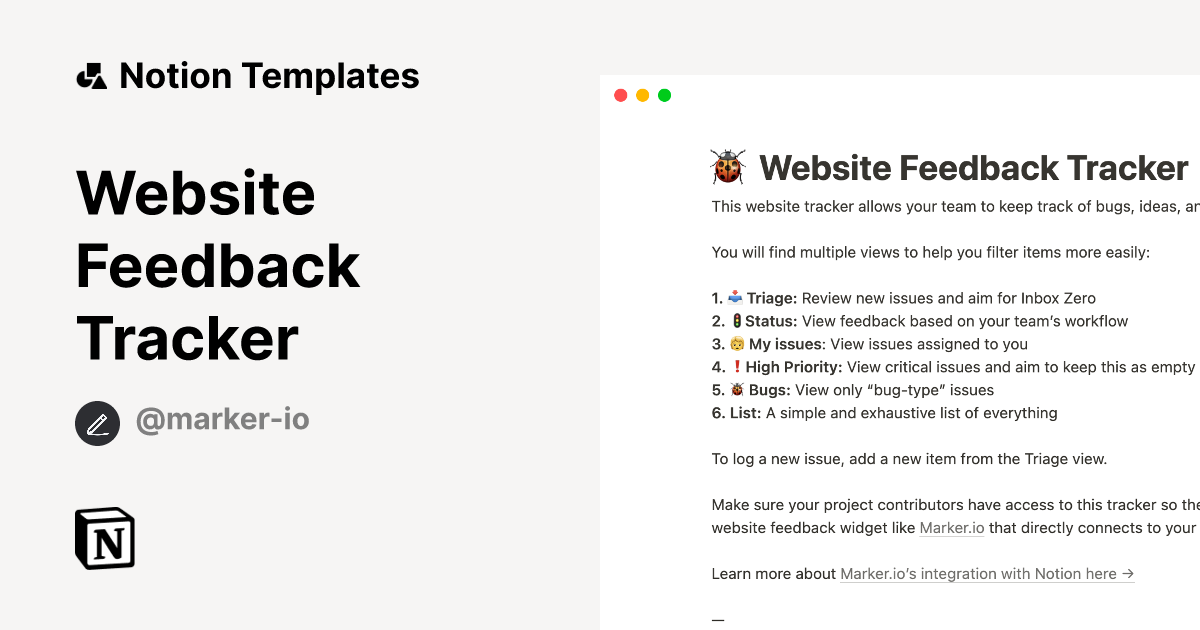The image size is (1200, 630).
Task: Click the Website Feedback Tracker heading on left
Action: [218, 266]
